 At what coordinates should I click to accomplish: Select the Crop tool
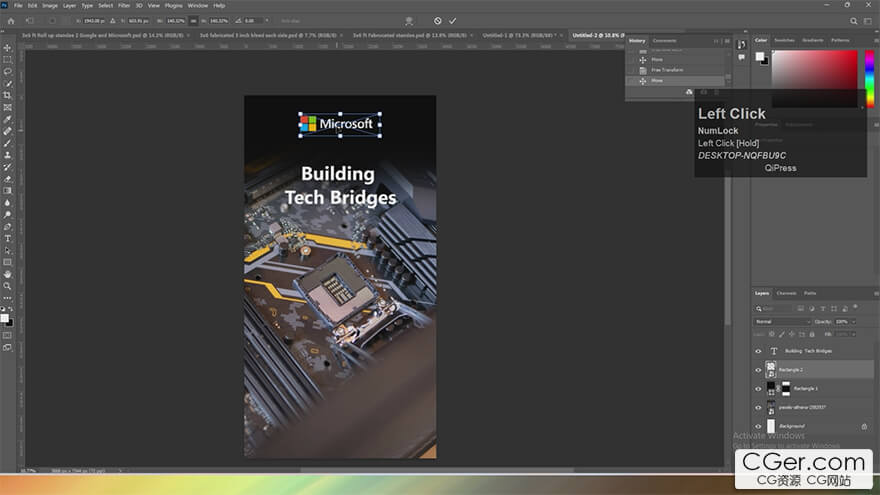coord(7,95)
